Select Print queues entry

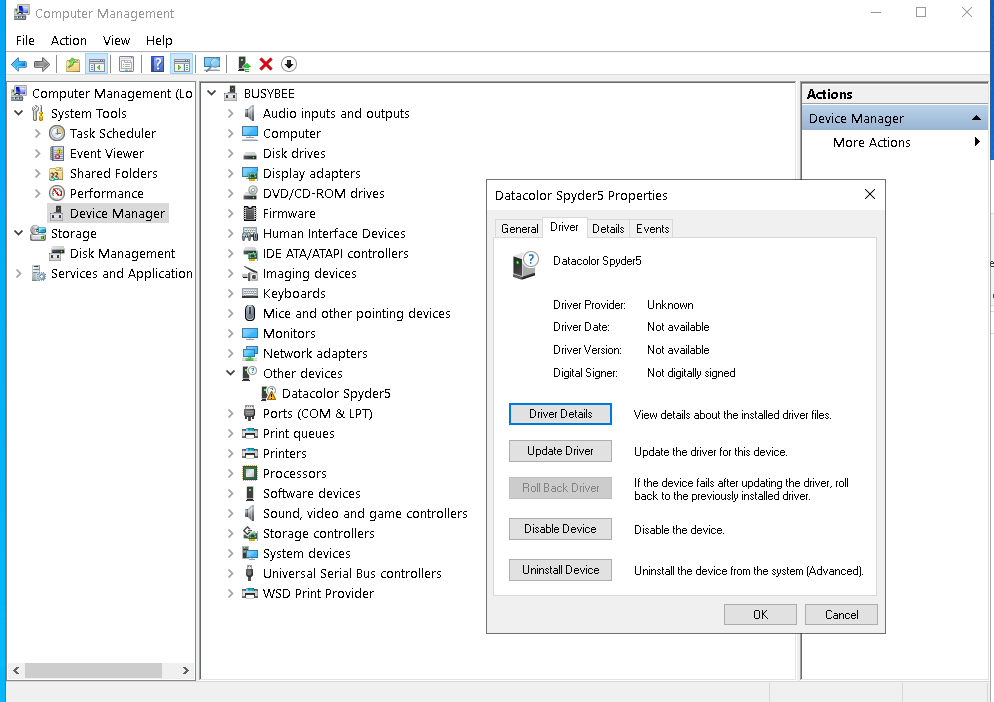[299, 434]
